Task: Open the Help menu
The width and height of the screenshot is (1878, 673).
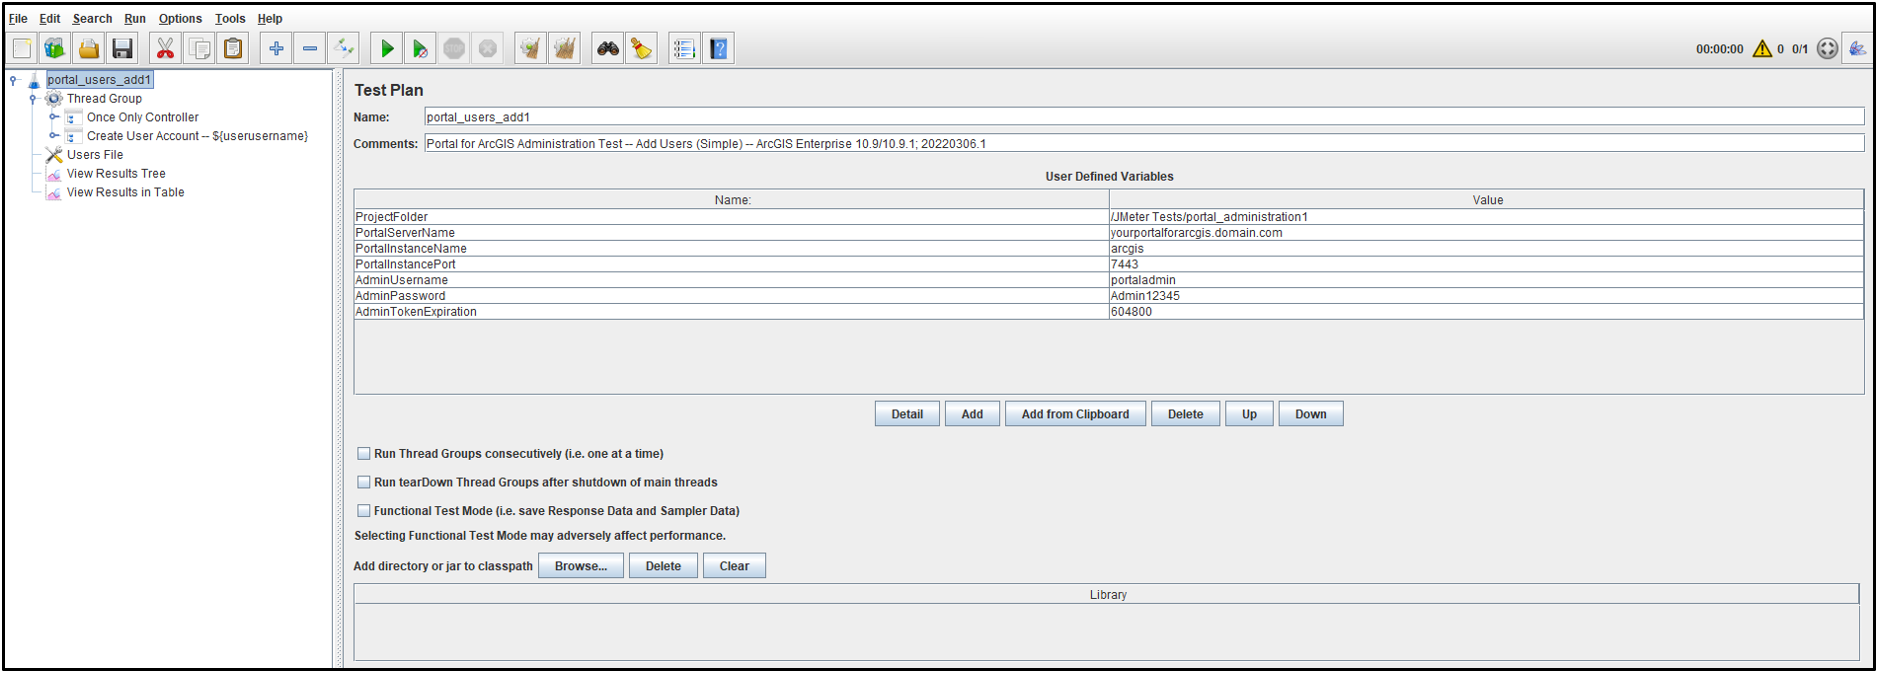Action: (x=270, y=18)
